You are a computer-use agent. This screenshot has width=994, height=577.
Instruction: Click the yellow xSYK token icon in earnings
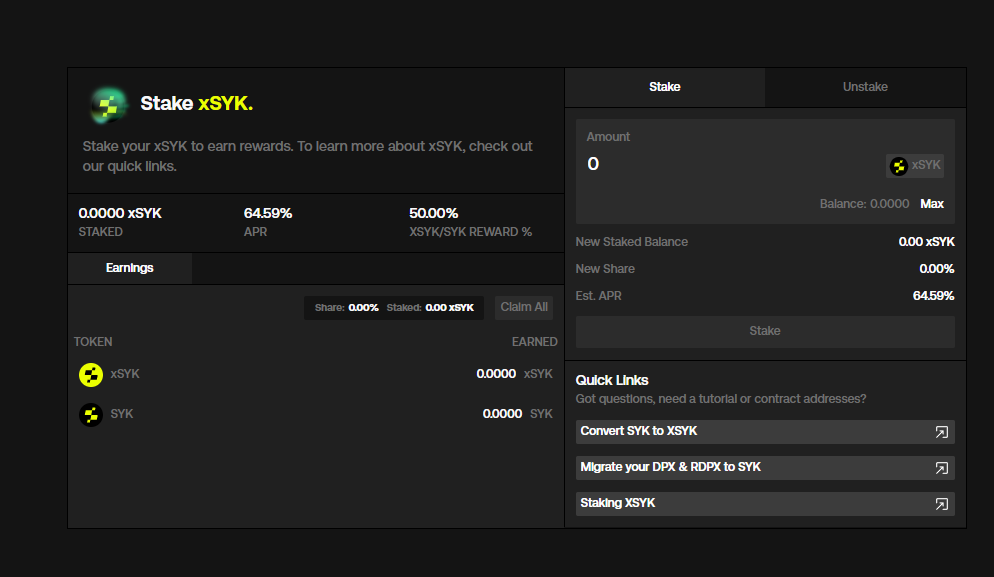(x=91, y=374)
